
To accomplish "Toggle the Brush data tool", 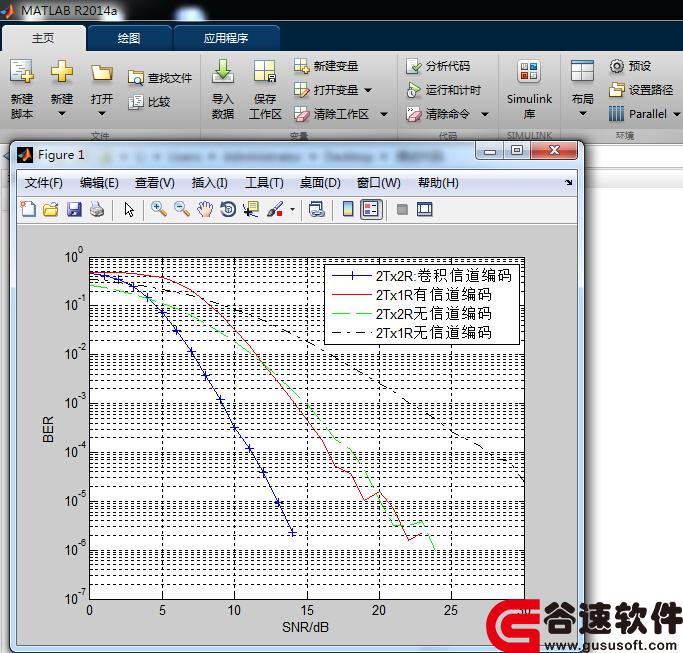I will point(275,210).
